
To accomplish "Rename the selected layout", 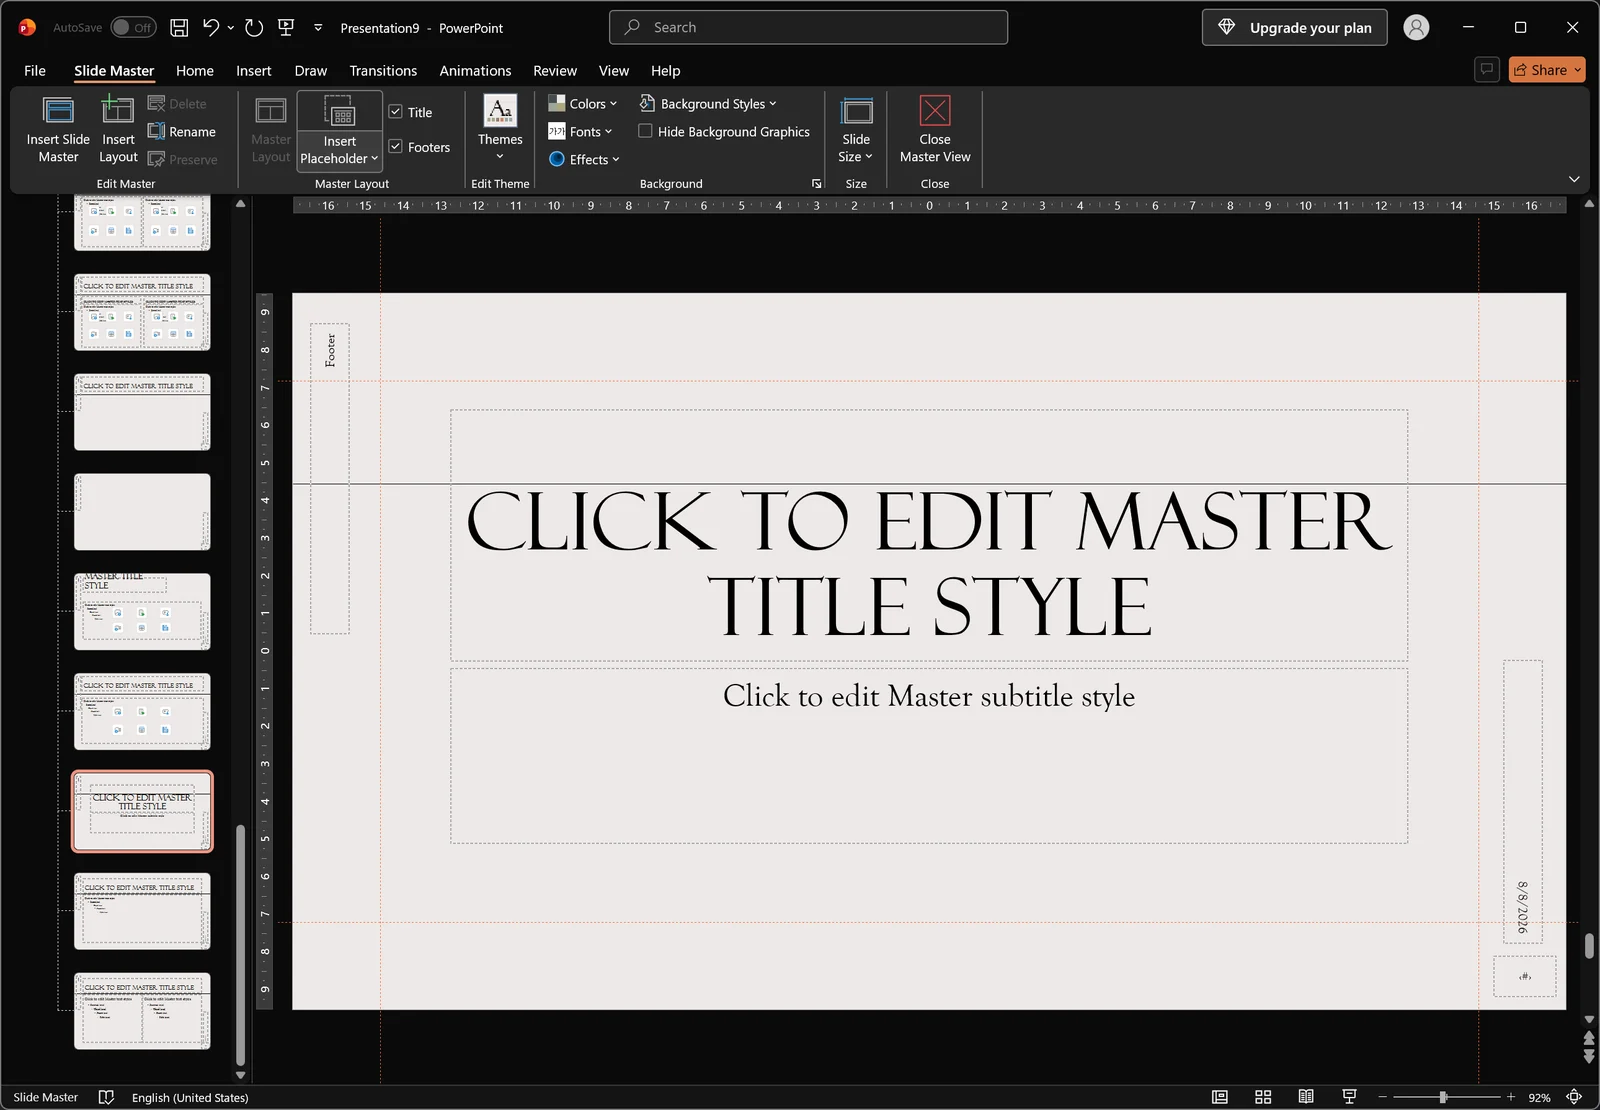I will tap(182, 131).
